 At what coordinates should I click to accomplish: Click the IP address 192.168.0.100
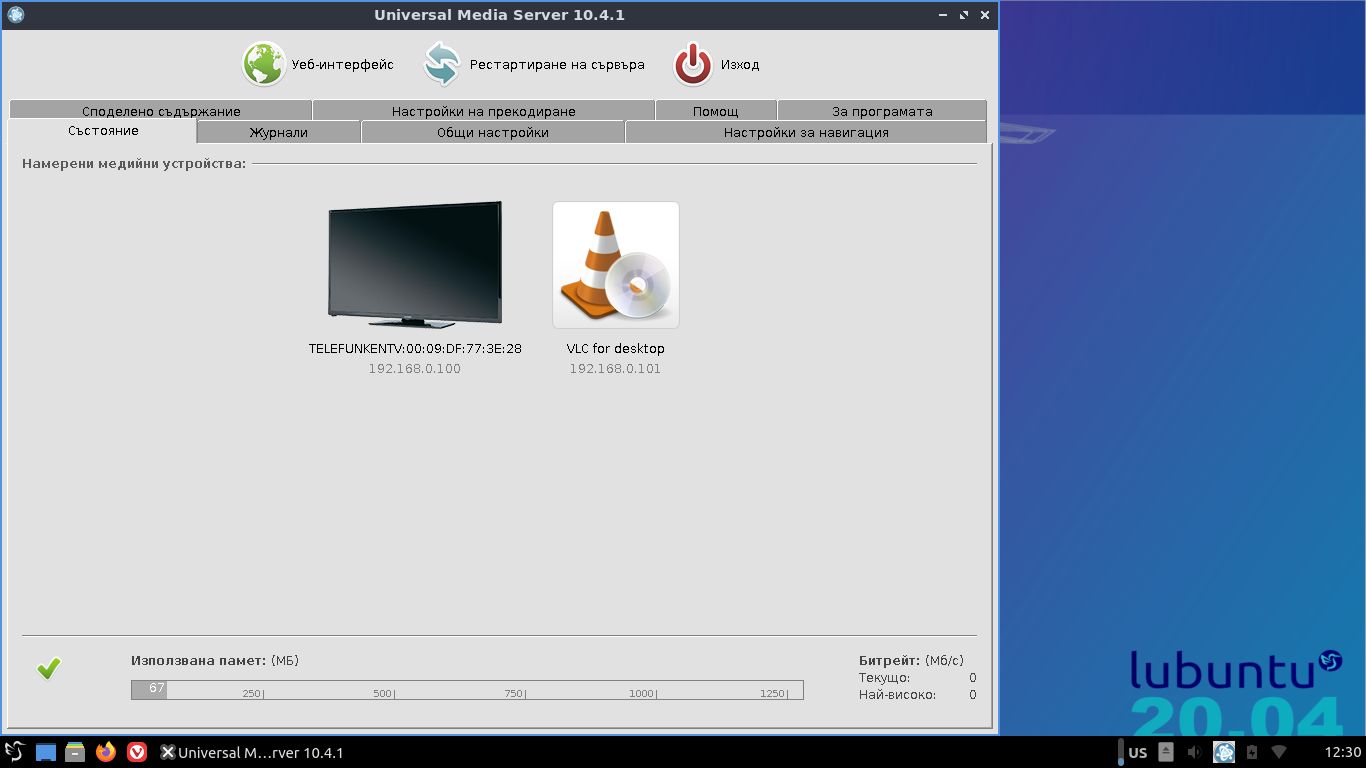tap(415, 369)
